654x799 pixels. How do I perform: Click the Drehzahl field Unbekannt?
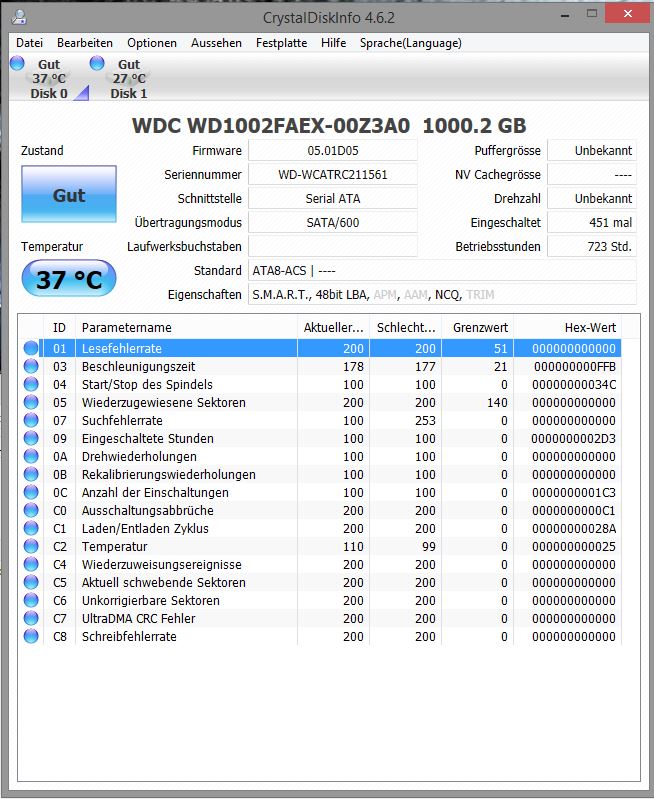592,198
